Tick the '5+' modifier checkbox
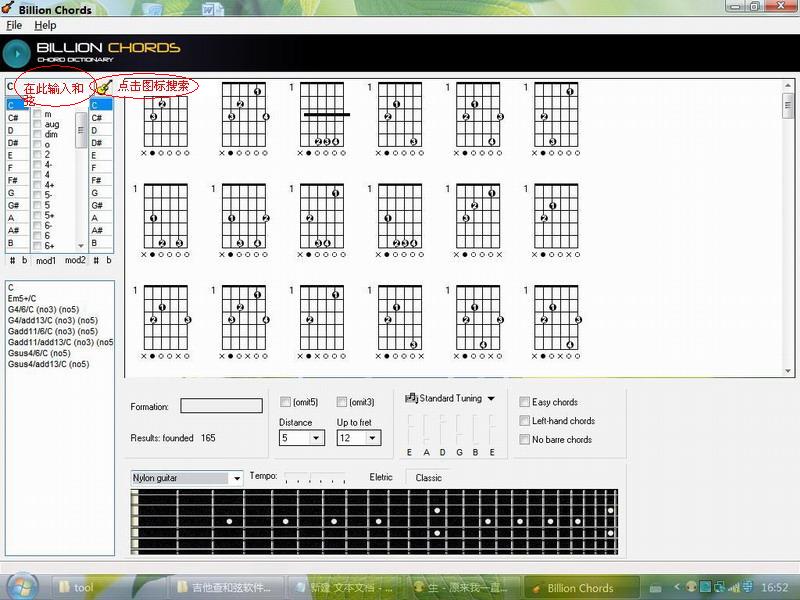The image size is (800, 600). click(x=37, y=215)
